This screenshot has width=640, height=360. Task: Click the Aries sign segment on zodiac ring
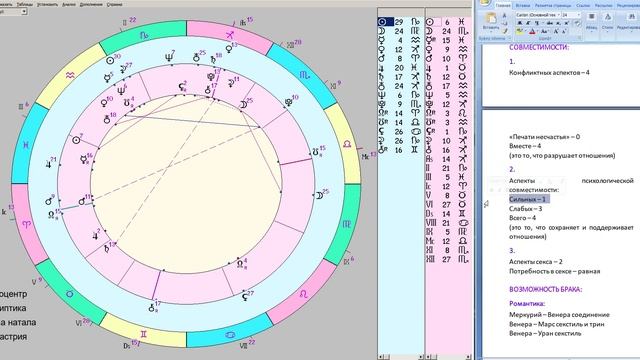pyautogui.click(x=27, y=224)
